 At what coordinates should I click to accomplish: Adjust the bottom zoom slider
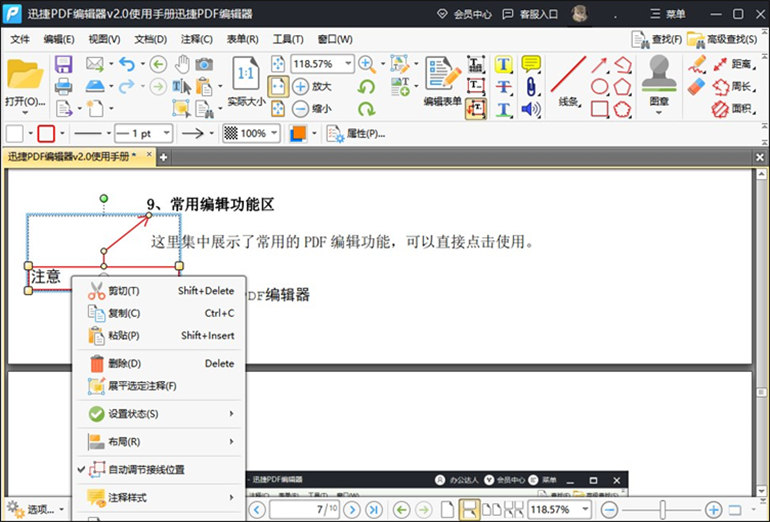point(662,509)
